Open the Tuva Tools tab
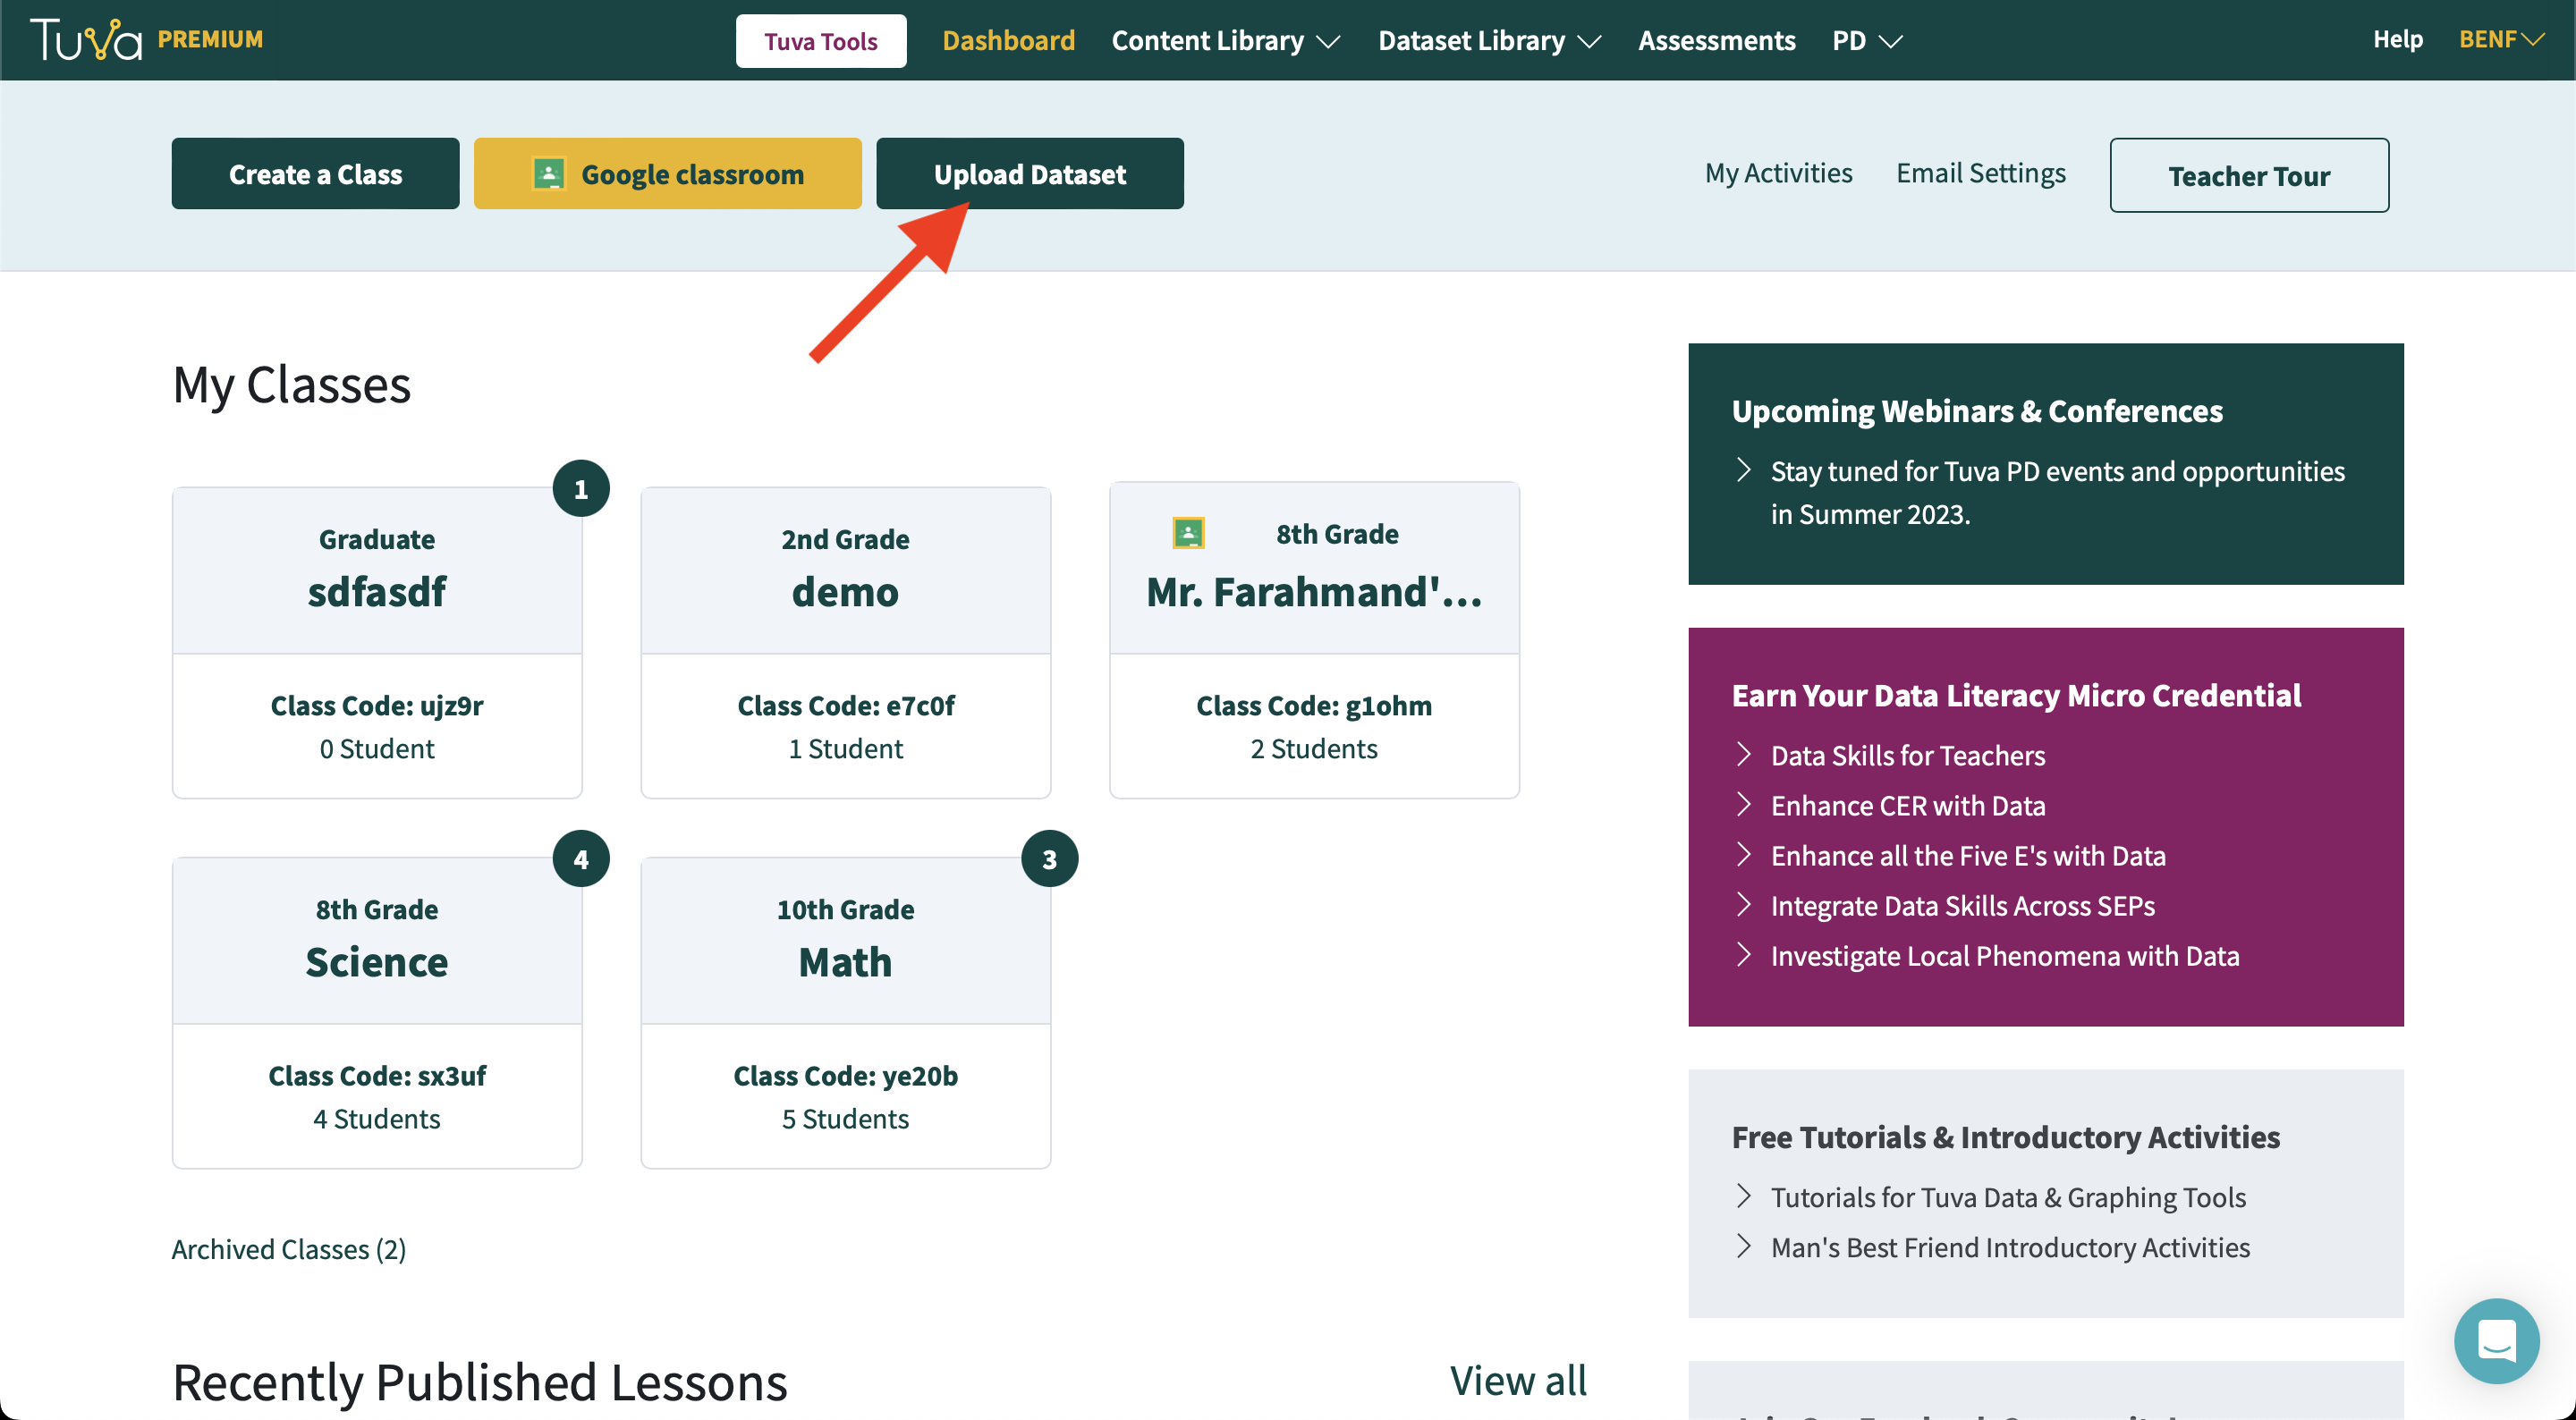Screen dimensions: 2576x1420 click(821, 41)
